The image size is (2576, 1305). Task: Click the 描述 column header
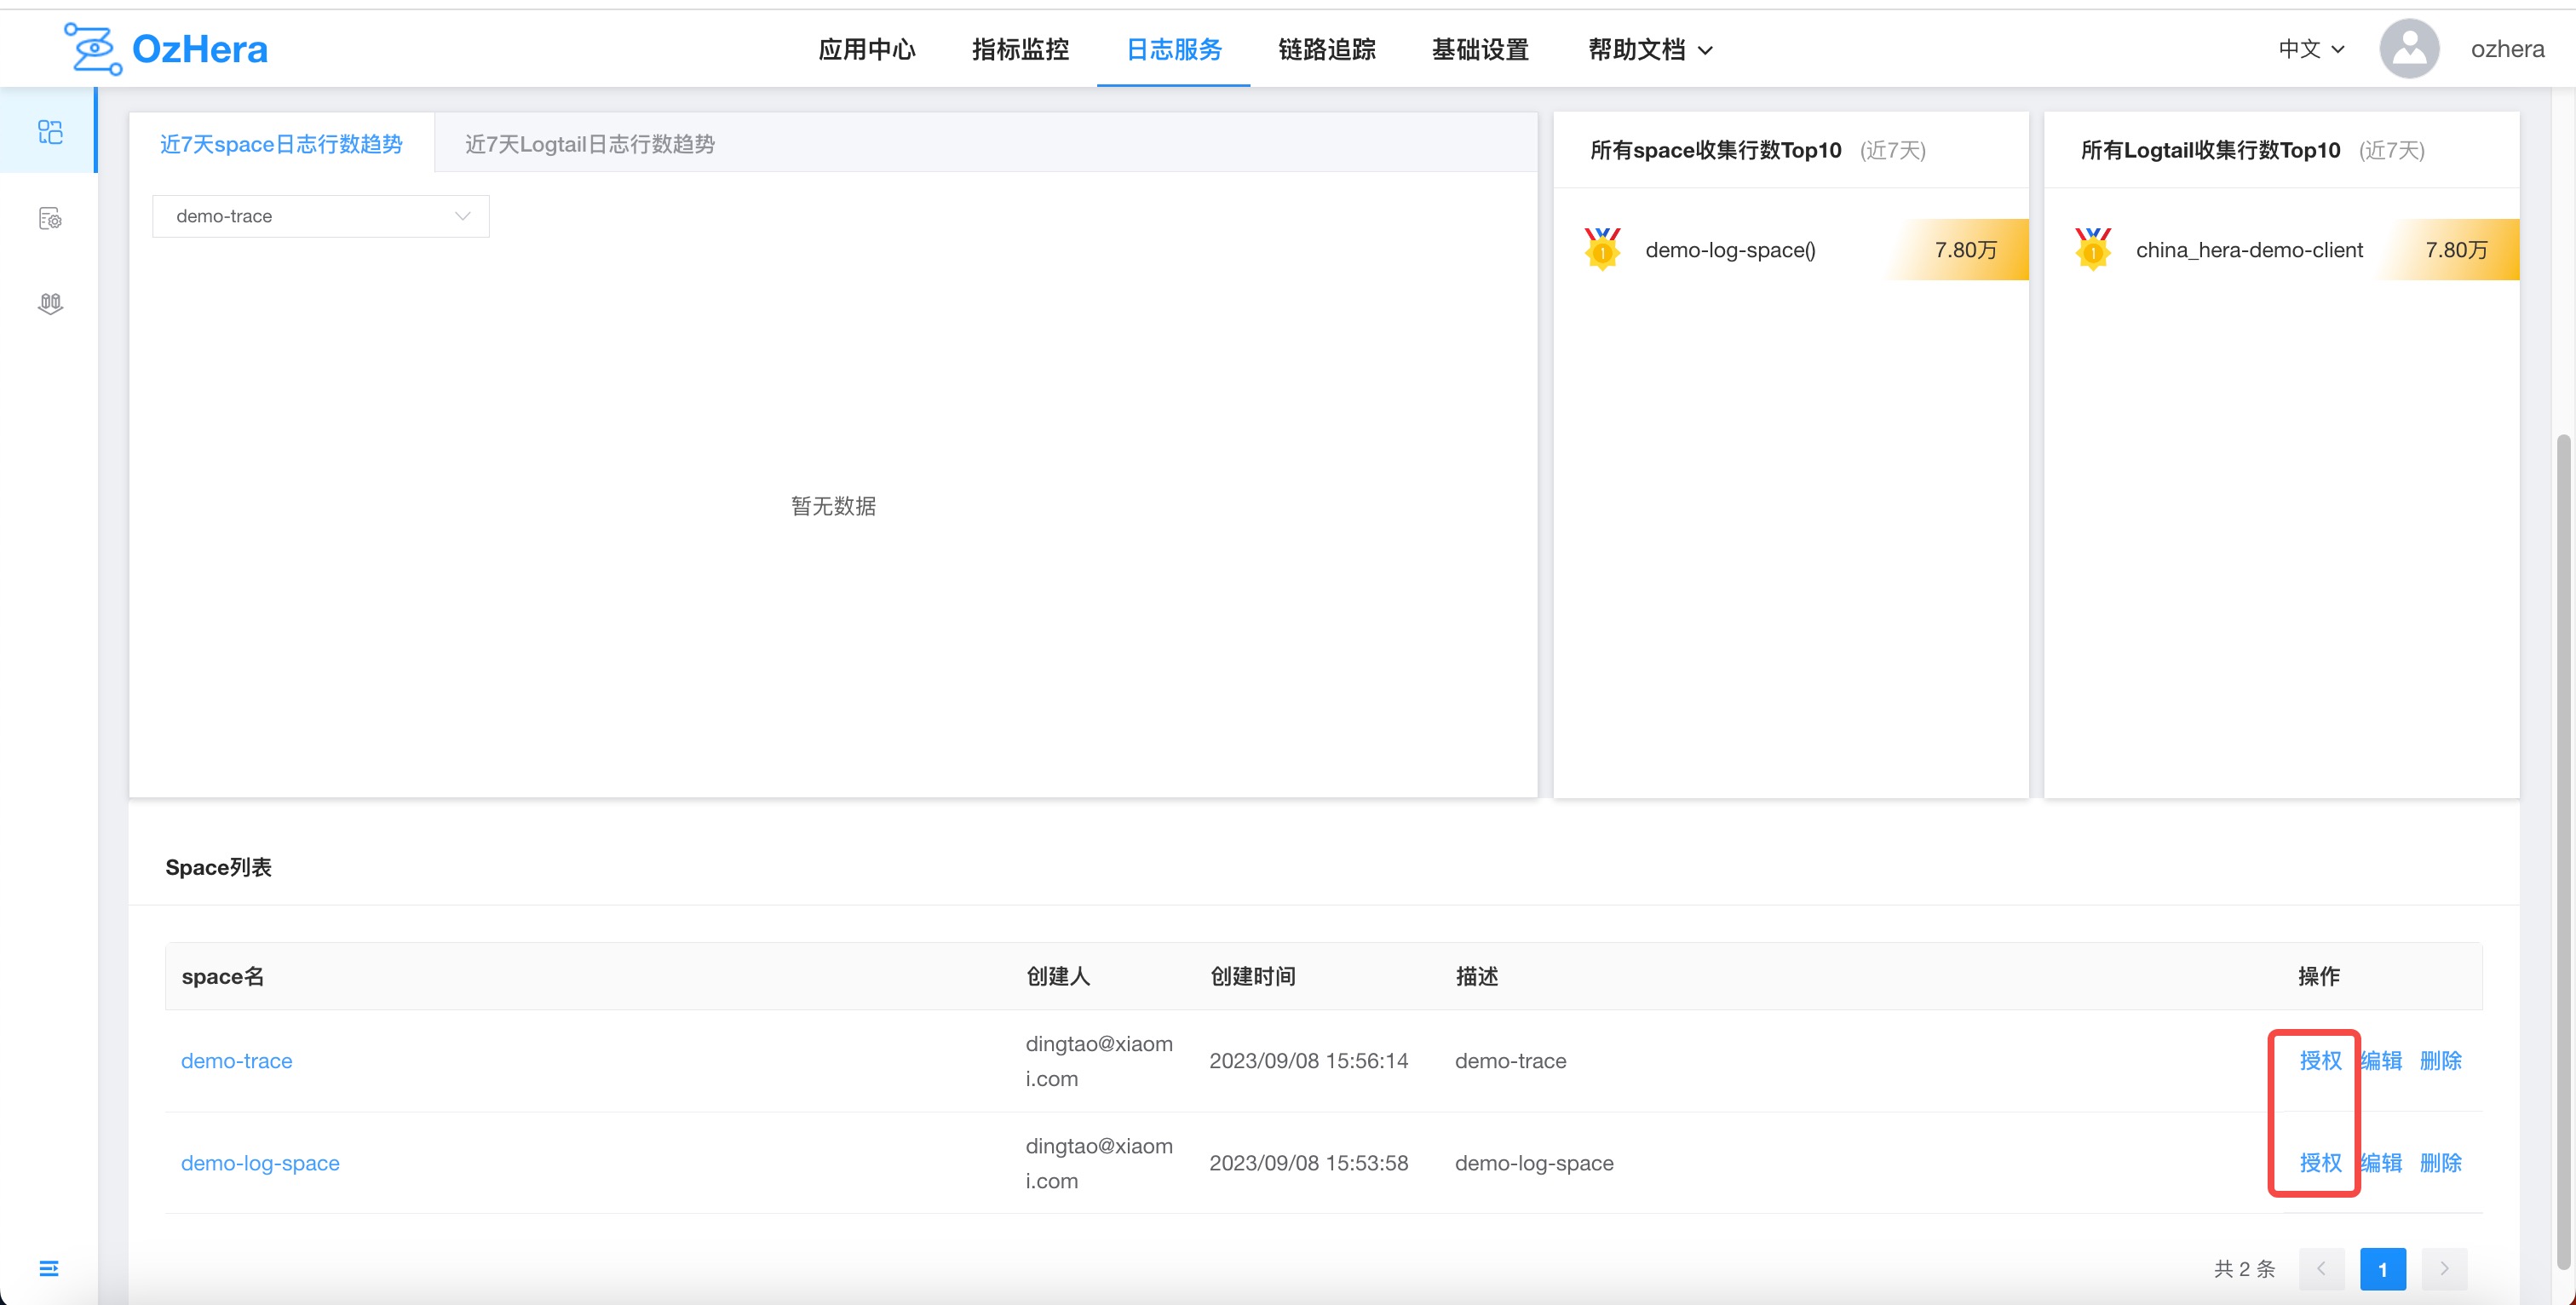1476,977
